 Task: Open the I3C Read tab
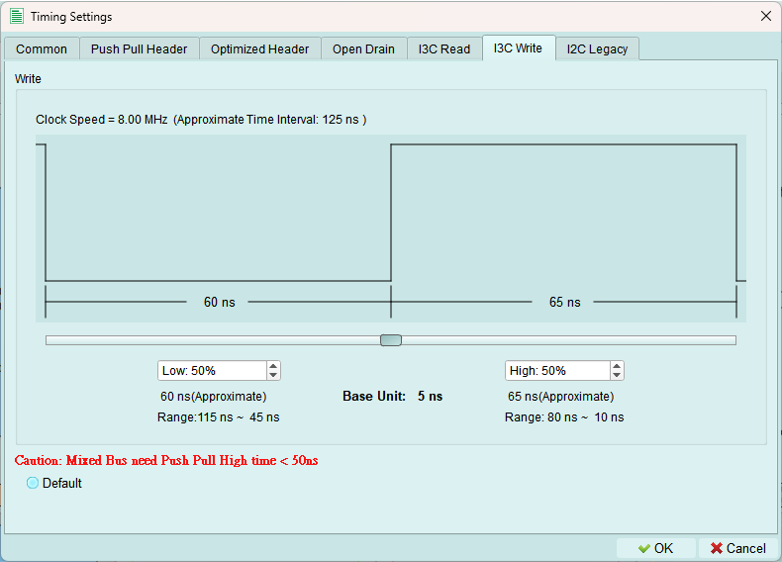tap(444, 49)
